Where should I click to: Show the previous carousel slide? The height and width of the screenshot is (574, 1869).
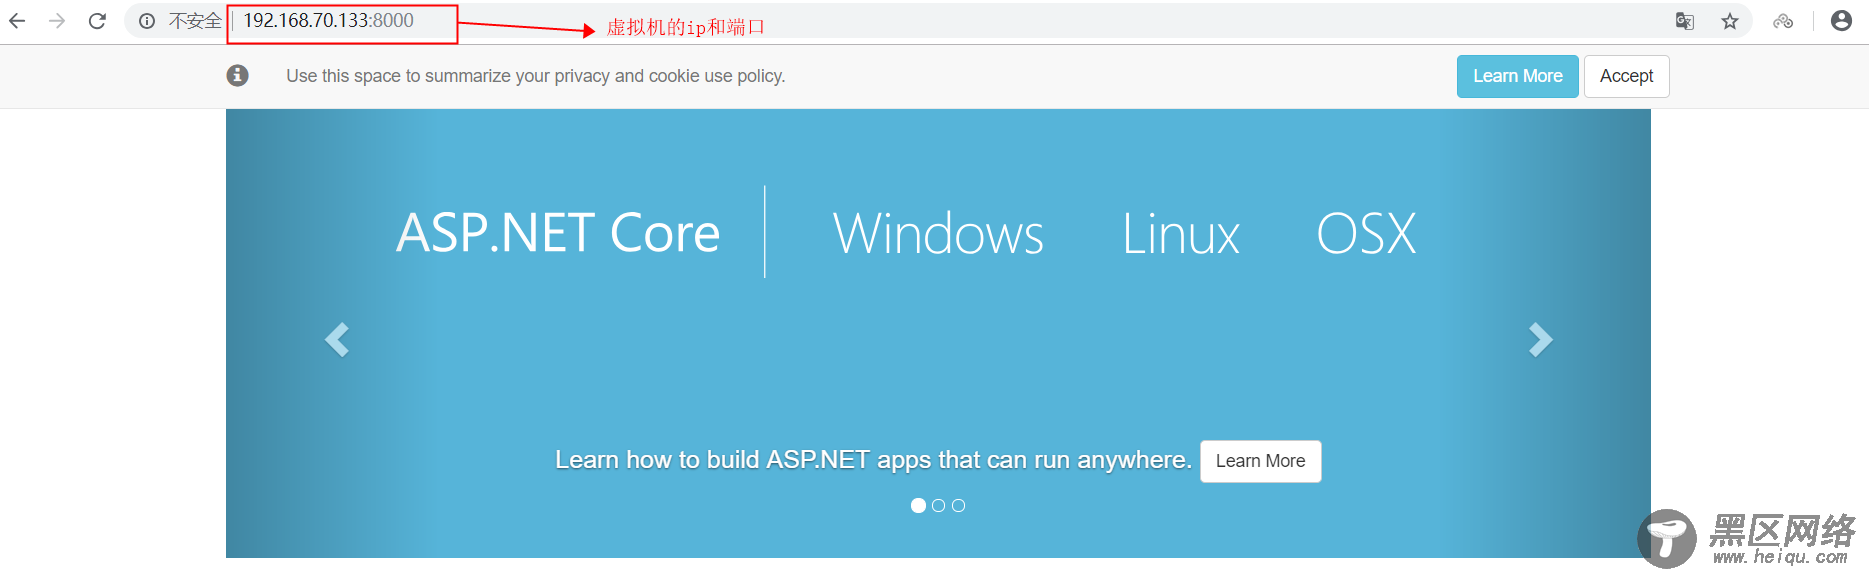(337, 340)
